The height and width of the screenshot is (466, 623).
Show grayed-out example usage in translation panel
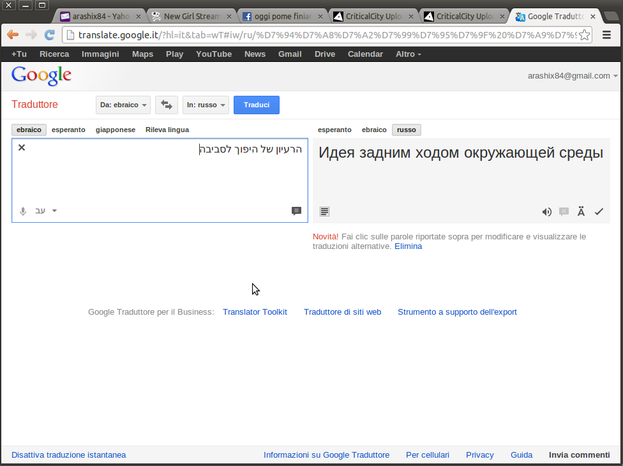564,212
